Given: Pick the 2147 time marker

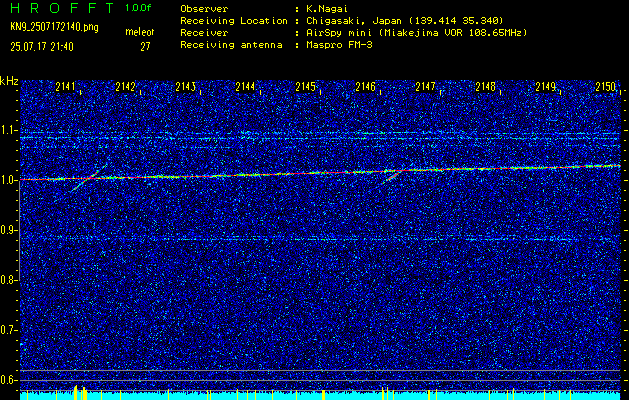Looking at the screenshot, I should [425, 86].
